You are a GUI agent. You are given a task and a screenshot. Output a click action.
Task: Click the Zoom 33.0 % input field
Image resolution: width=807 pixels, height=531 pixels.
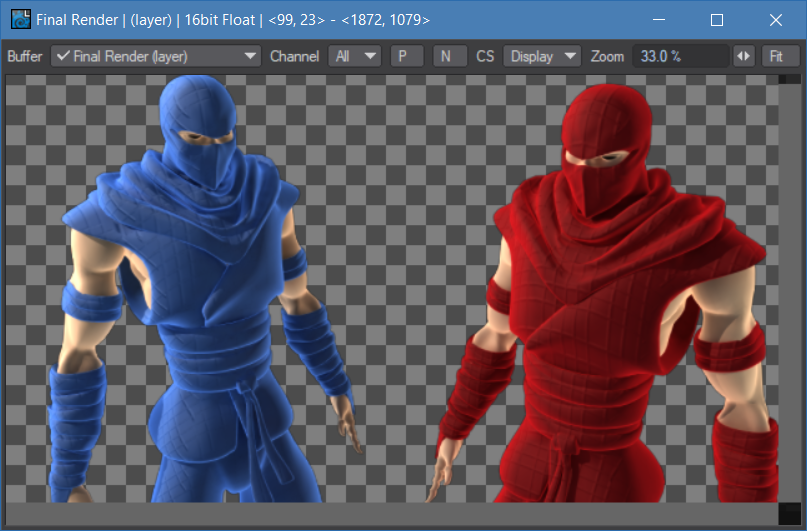pyautogui.click(x=678, y=56)
